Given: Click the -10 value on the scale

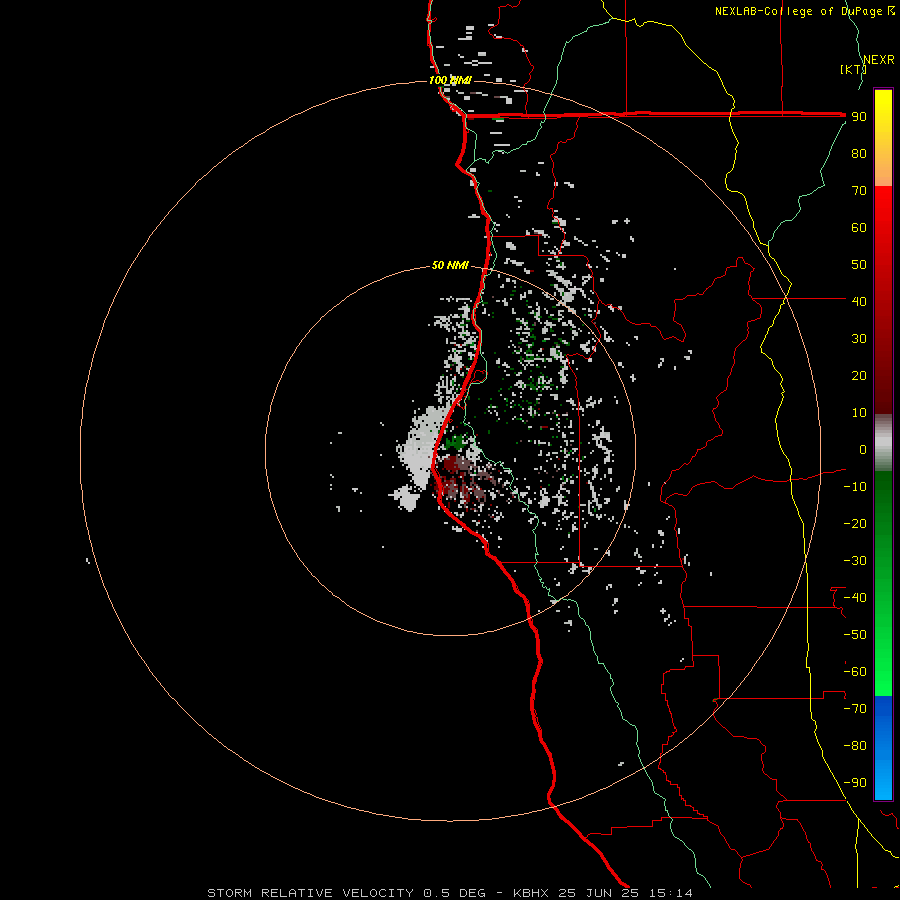Looking at the screenshot, I should click(x=855, y=487).
